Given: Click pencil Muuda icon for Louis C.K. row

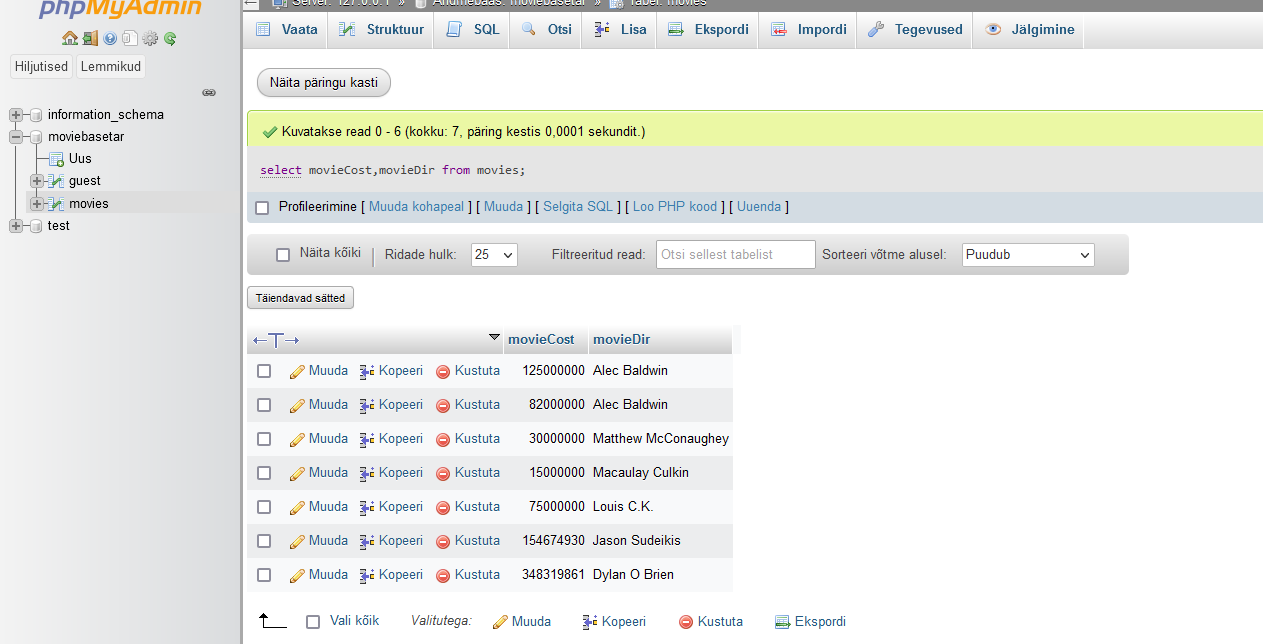Looking at the screenshot, I should [297, 507].
